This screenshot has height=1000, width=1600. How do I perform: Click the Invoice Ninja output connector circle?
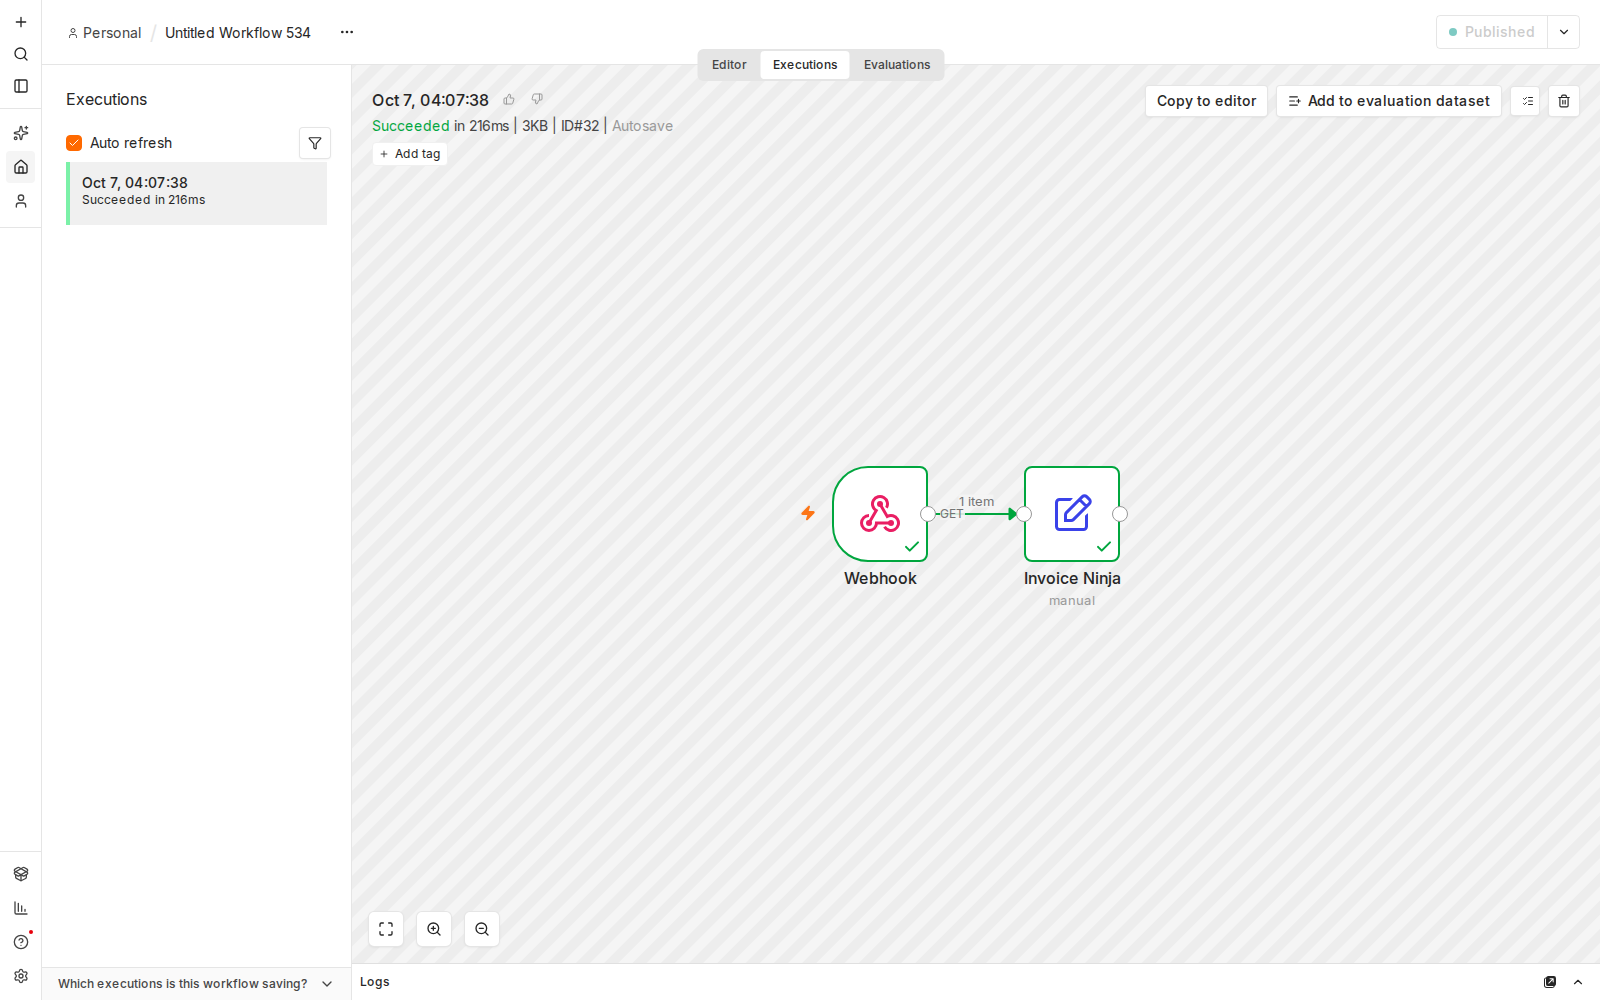click(x=1120, y=514)
